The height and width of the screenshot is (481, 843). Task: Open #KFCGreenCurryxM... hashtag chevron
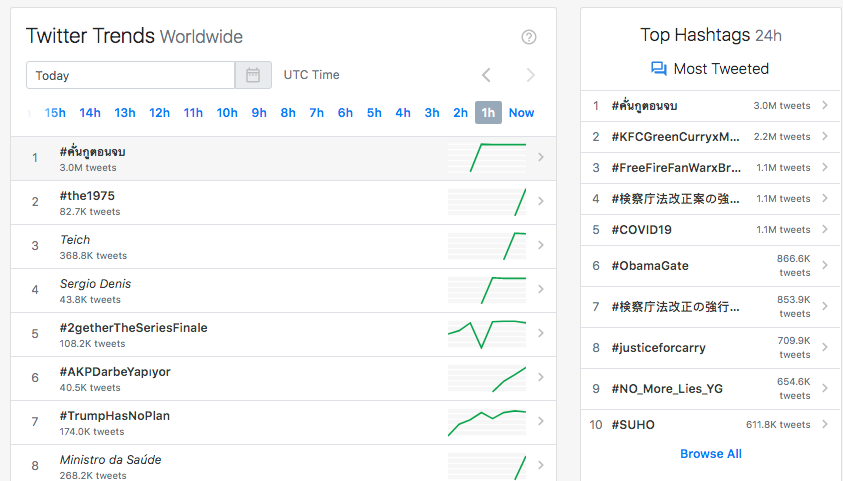click(825, 137)
